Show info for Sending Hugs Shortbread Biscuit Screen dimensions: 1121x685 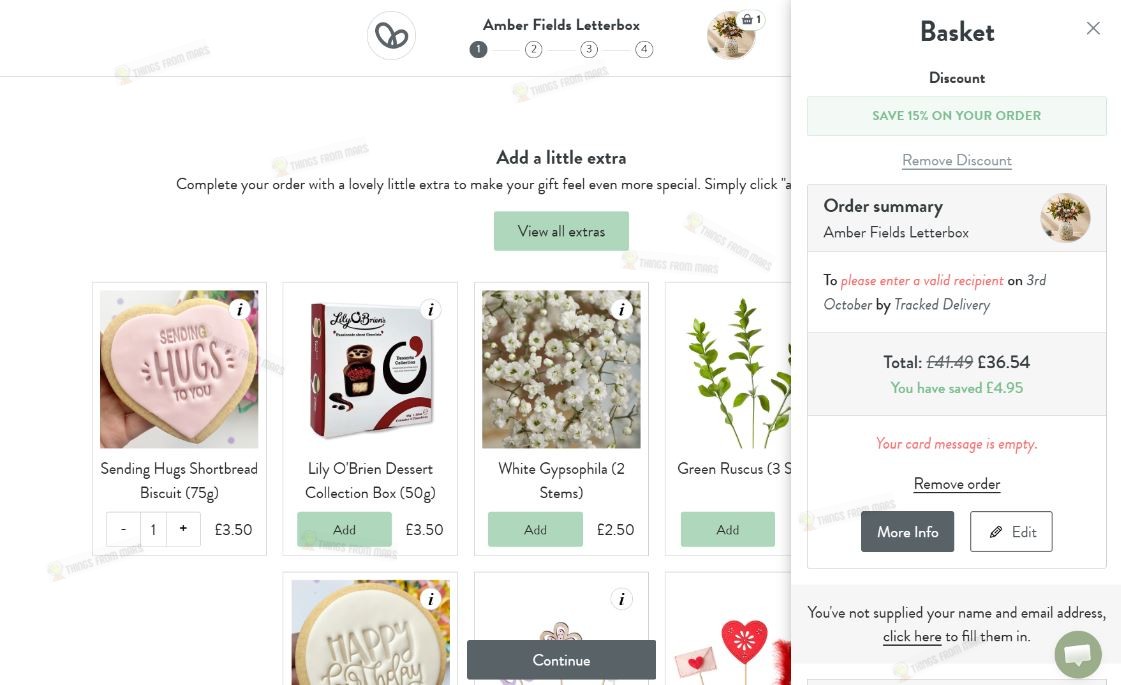pos(239,310)
